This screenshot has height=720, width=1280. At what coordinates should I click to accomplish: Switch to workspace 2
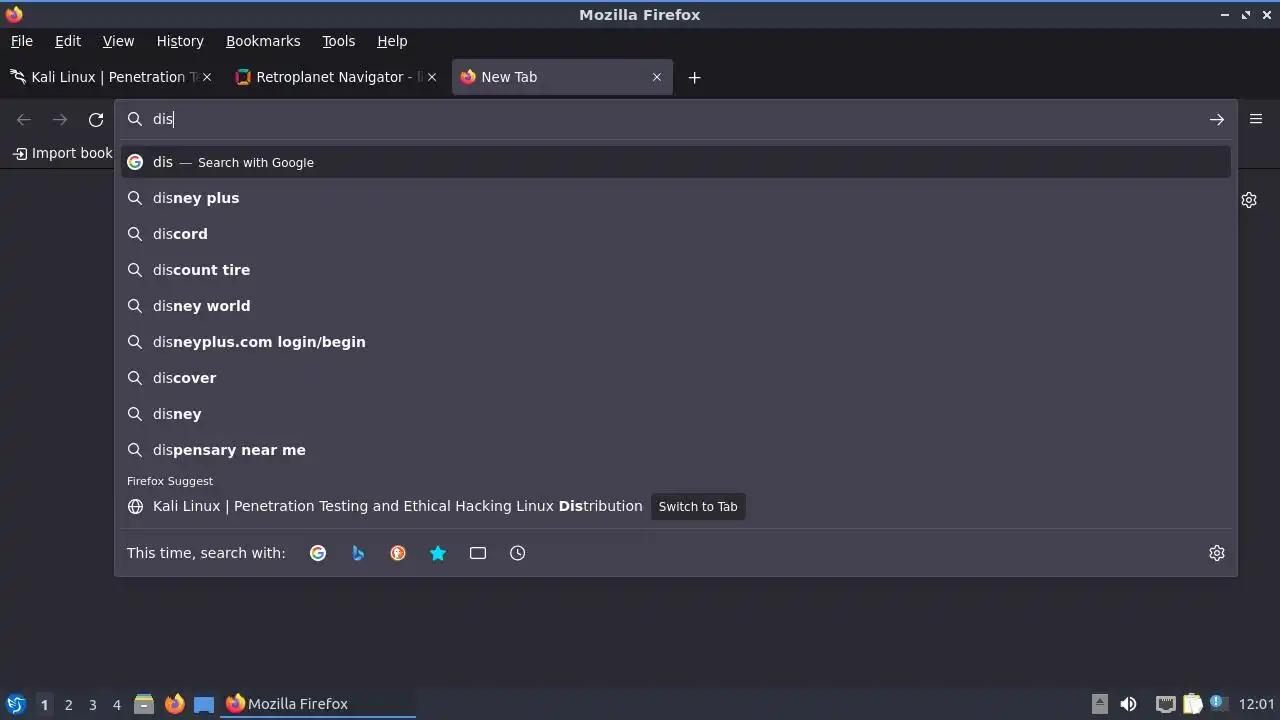pos(68,704)
